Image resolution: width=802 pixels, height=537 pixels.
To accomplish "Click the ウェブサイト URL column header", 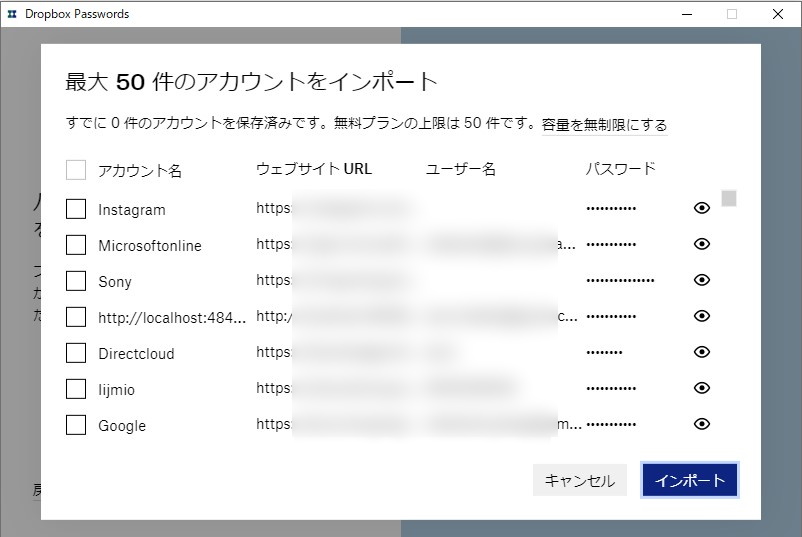I will point(314,169).
